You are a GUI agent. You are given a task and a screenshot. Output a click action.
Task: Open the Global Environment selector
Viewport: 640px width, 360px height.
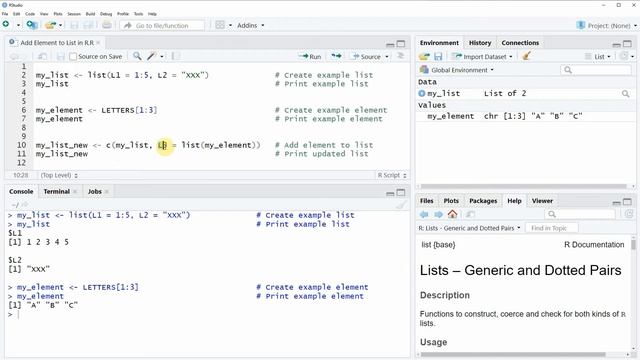(x=457, y=70)
